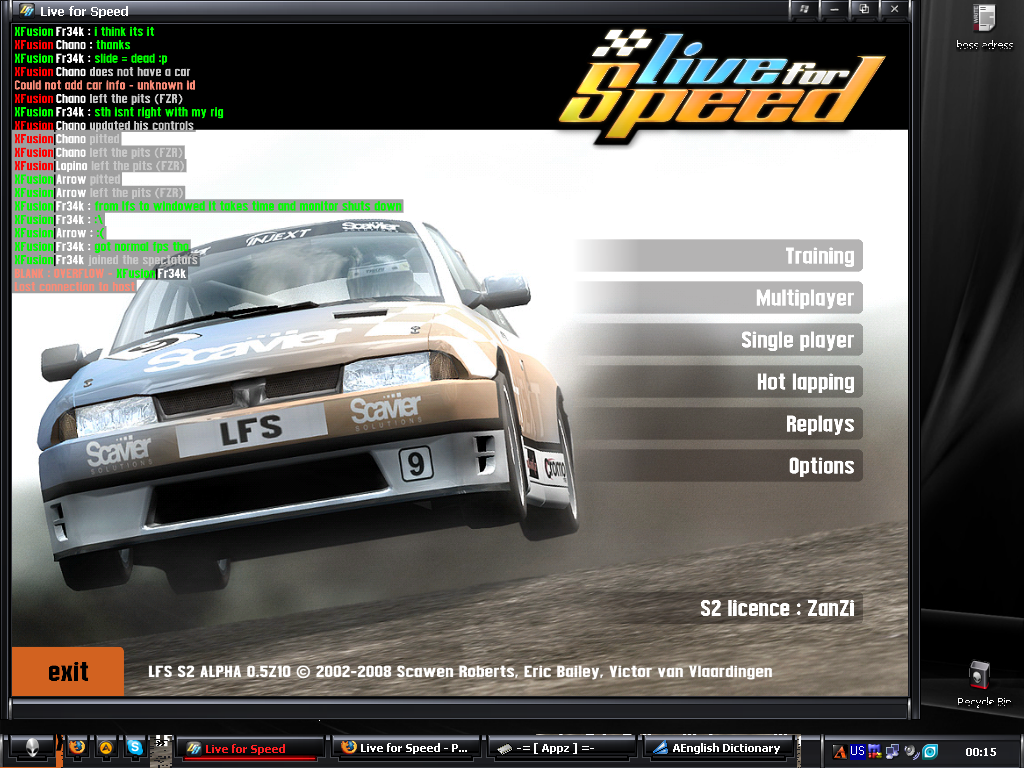Click 'Chano updated his controls' message

click(104, 125)
